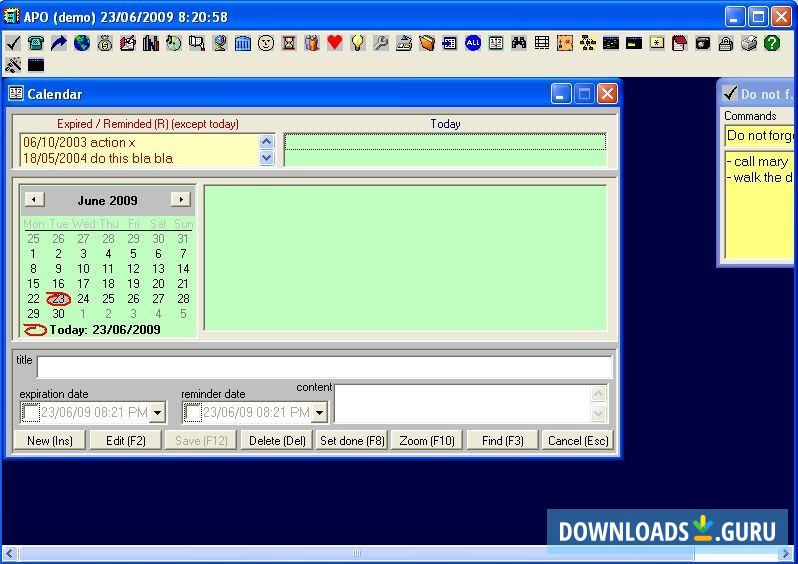
Task: Click the Delete (Del) button
Action: pos(277,440)
